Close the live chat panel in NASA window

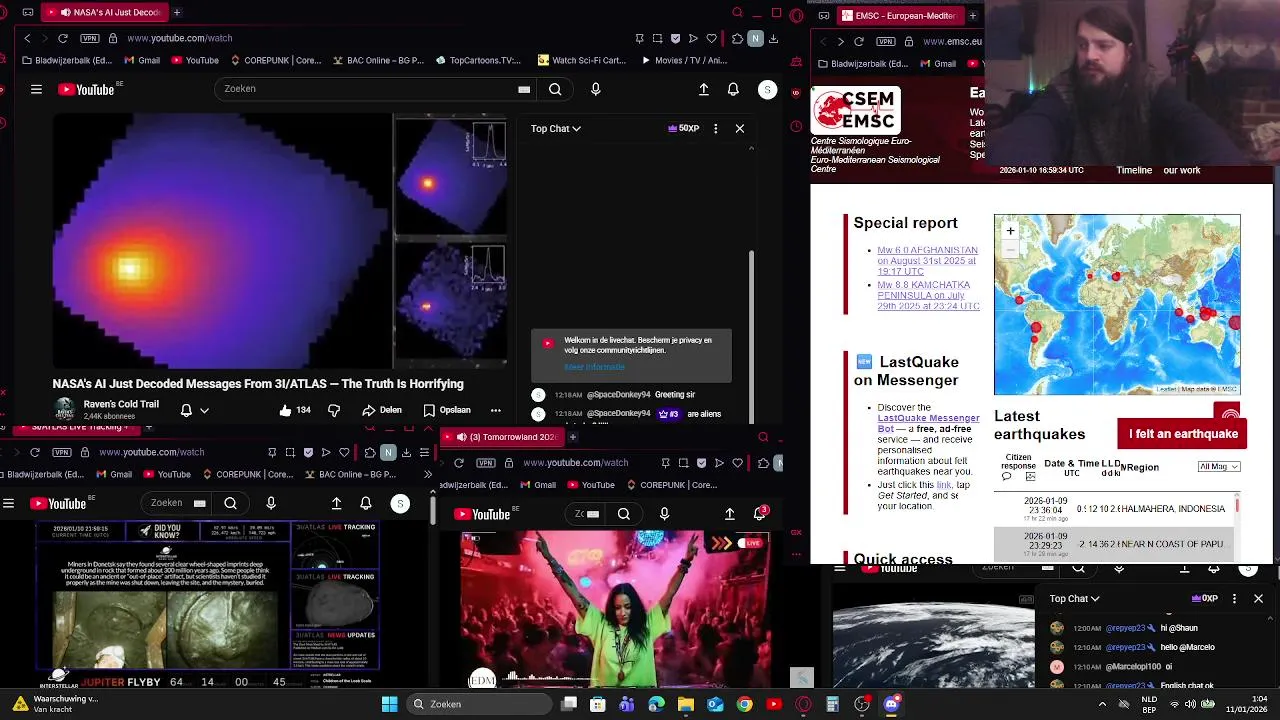point(740,128)
